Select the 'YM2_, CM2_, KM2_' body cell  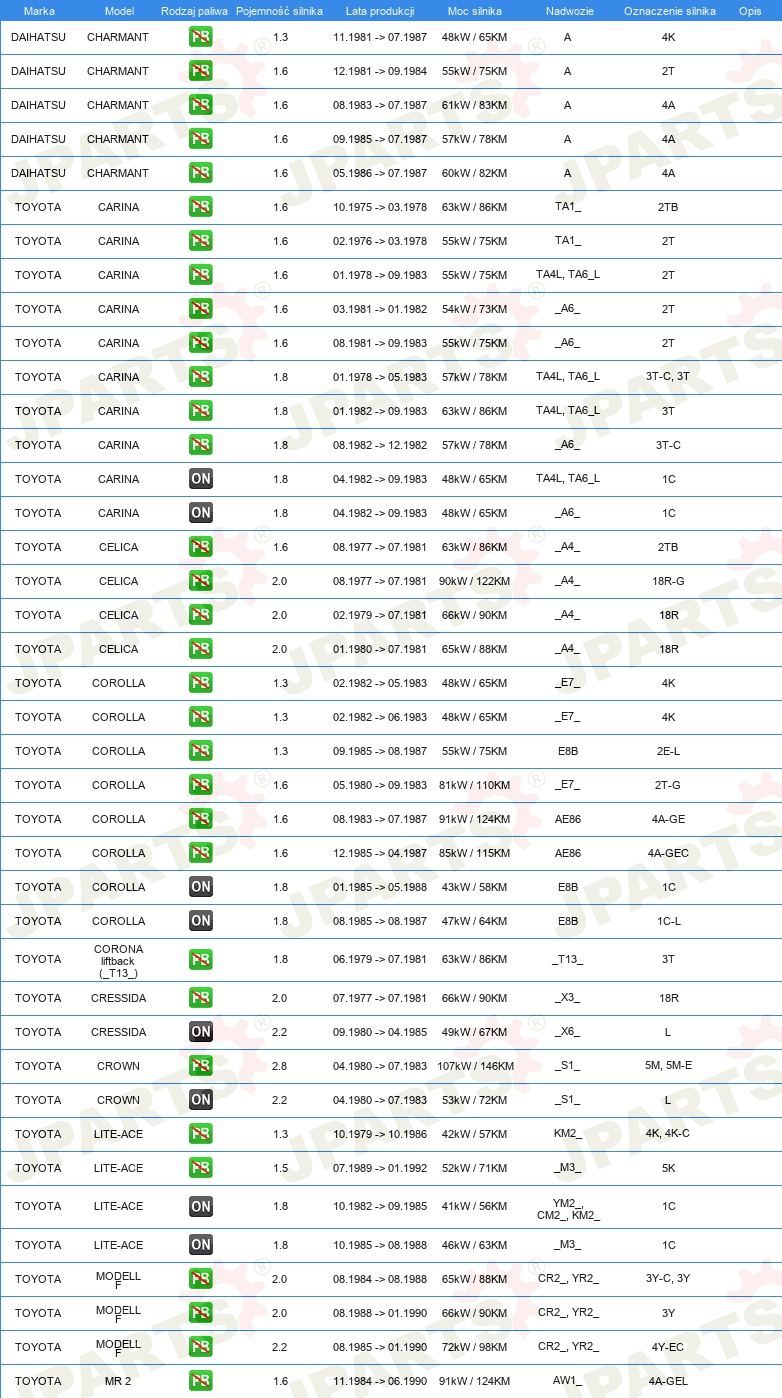click(x=568, y=1211)
